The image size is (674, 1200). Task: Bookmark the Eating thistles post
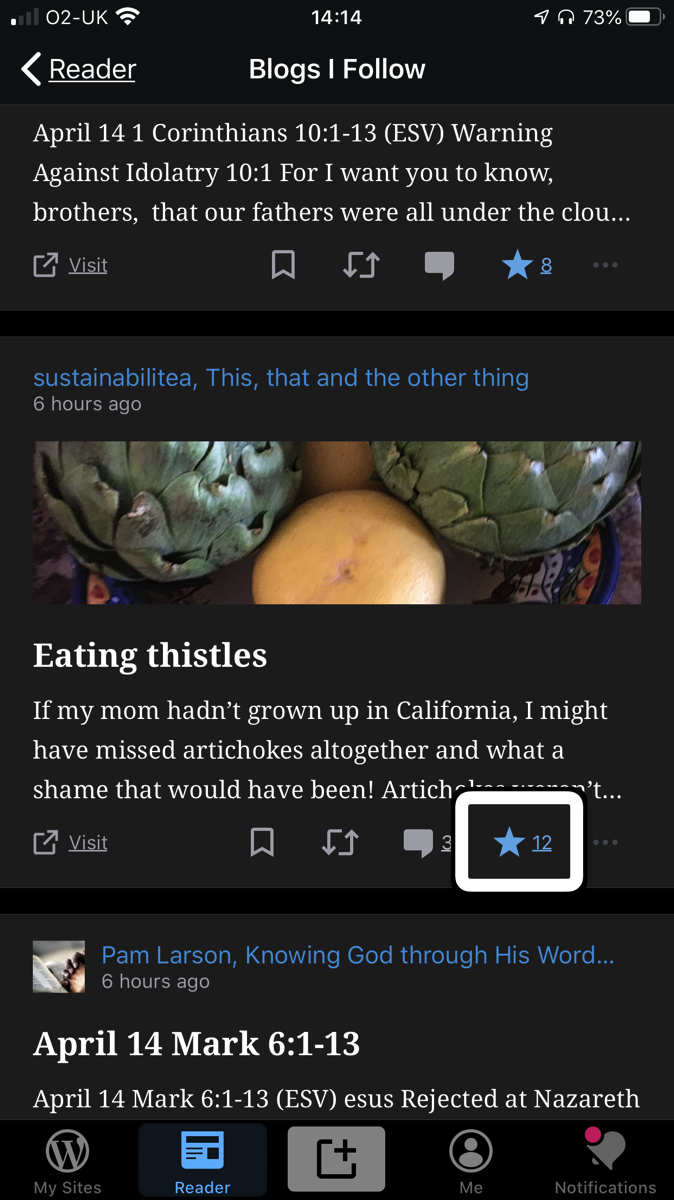262,842
